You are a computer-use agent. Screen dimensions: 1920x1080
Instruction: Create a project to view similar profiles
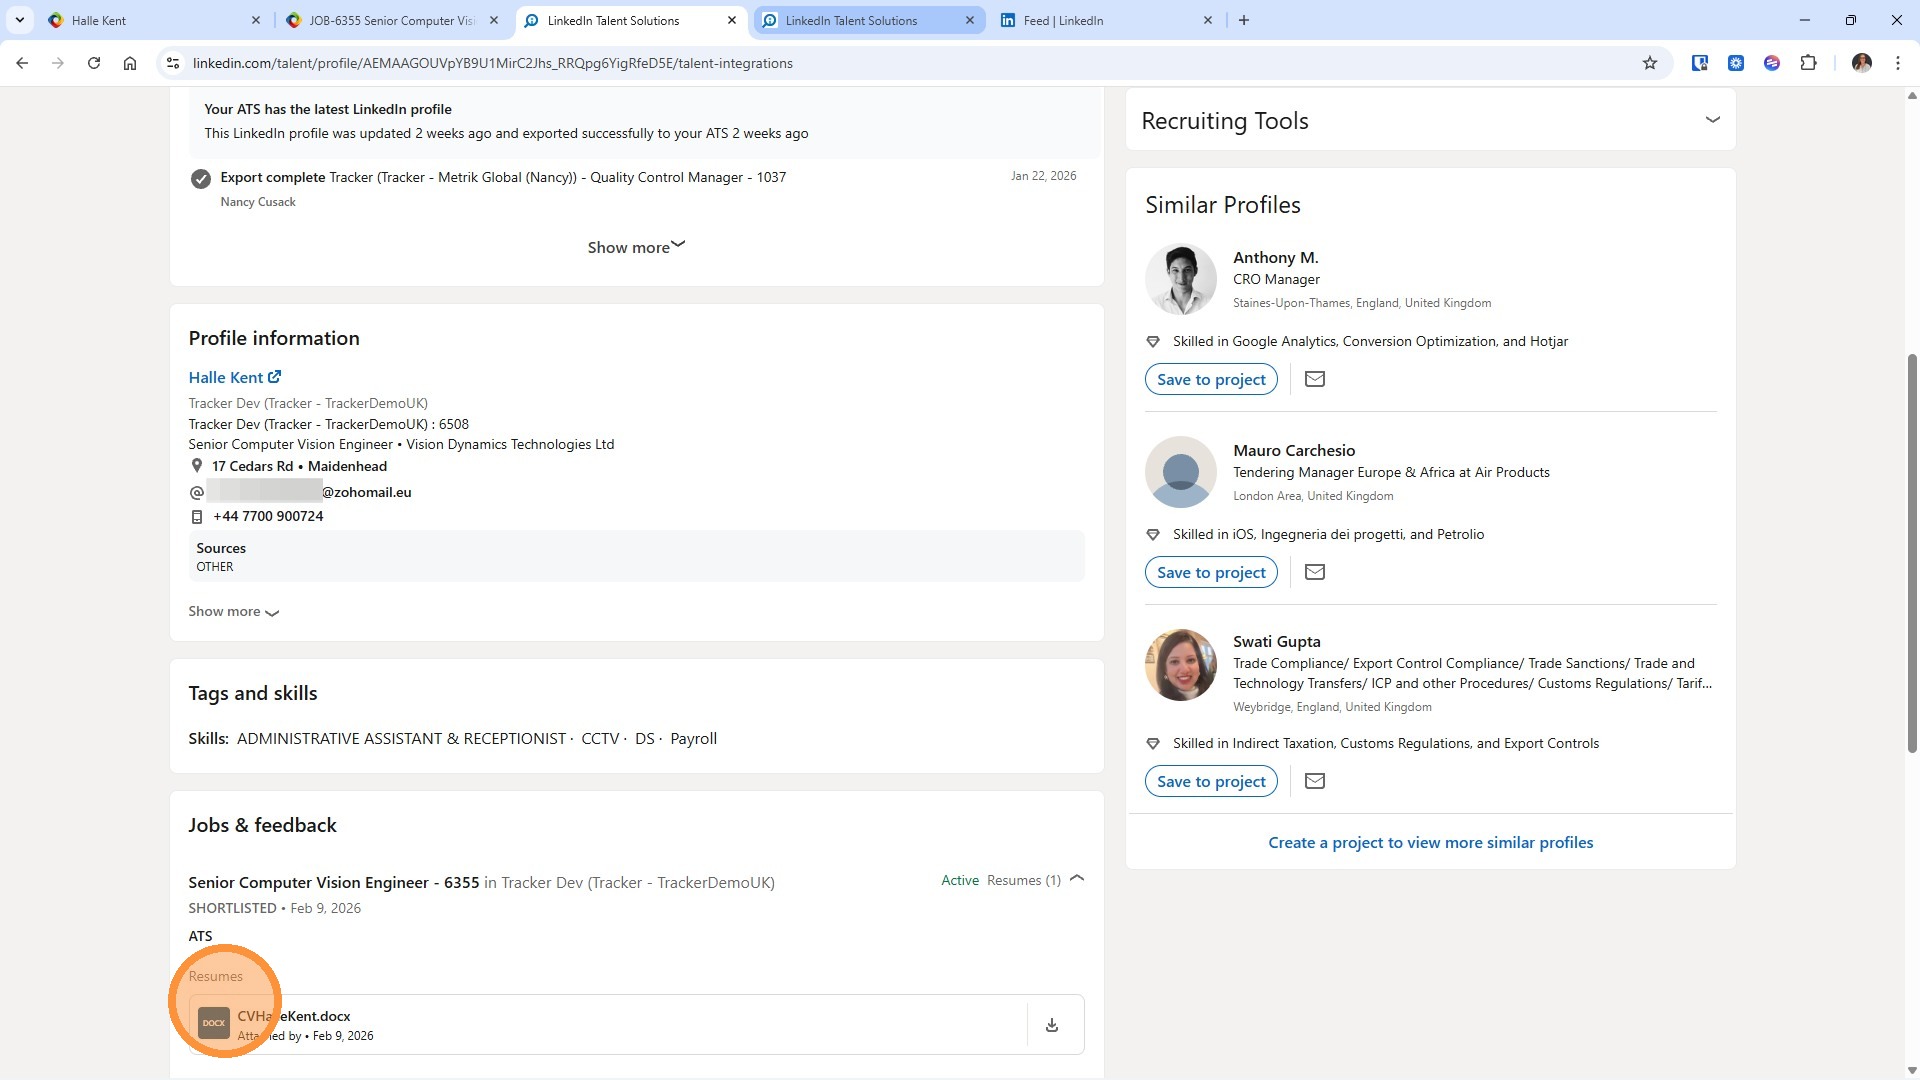(x=1430, y=842)
